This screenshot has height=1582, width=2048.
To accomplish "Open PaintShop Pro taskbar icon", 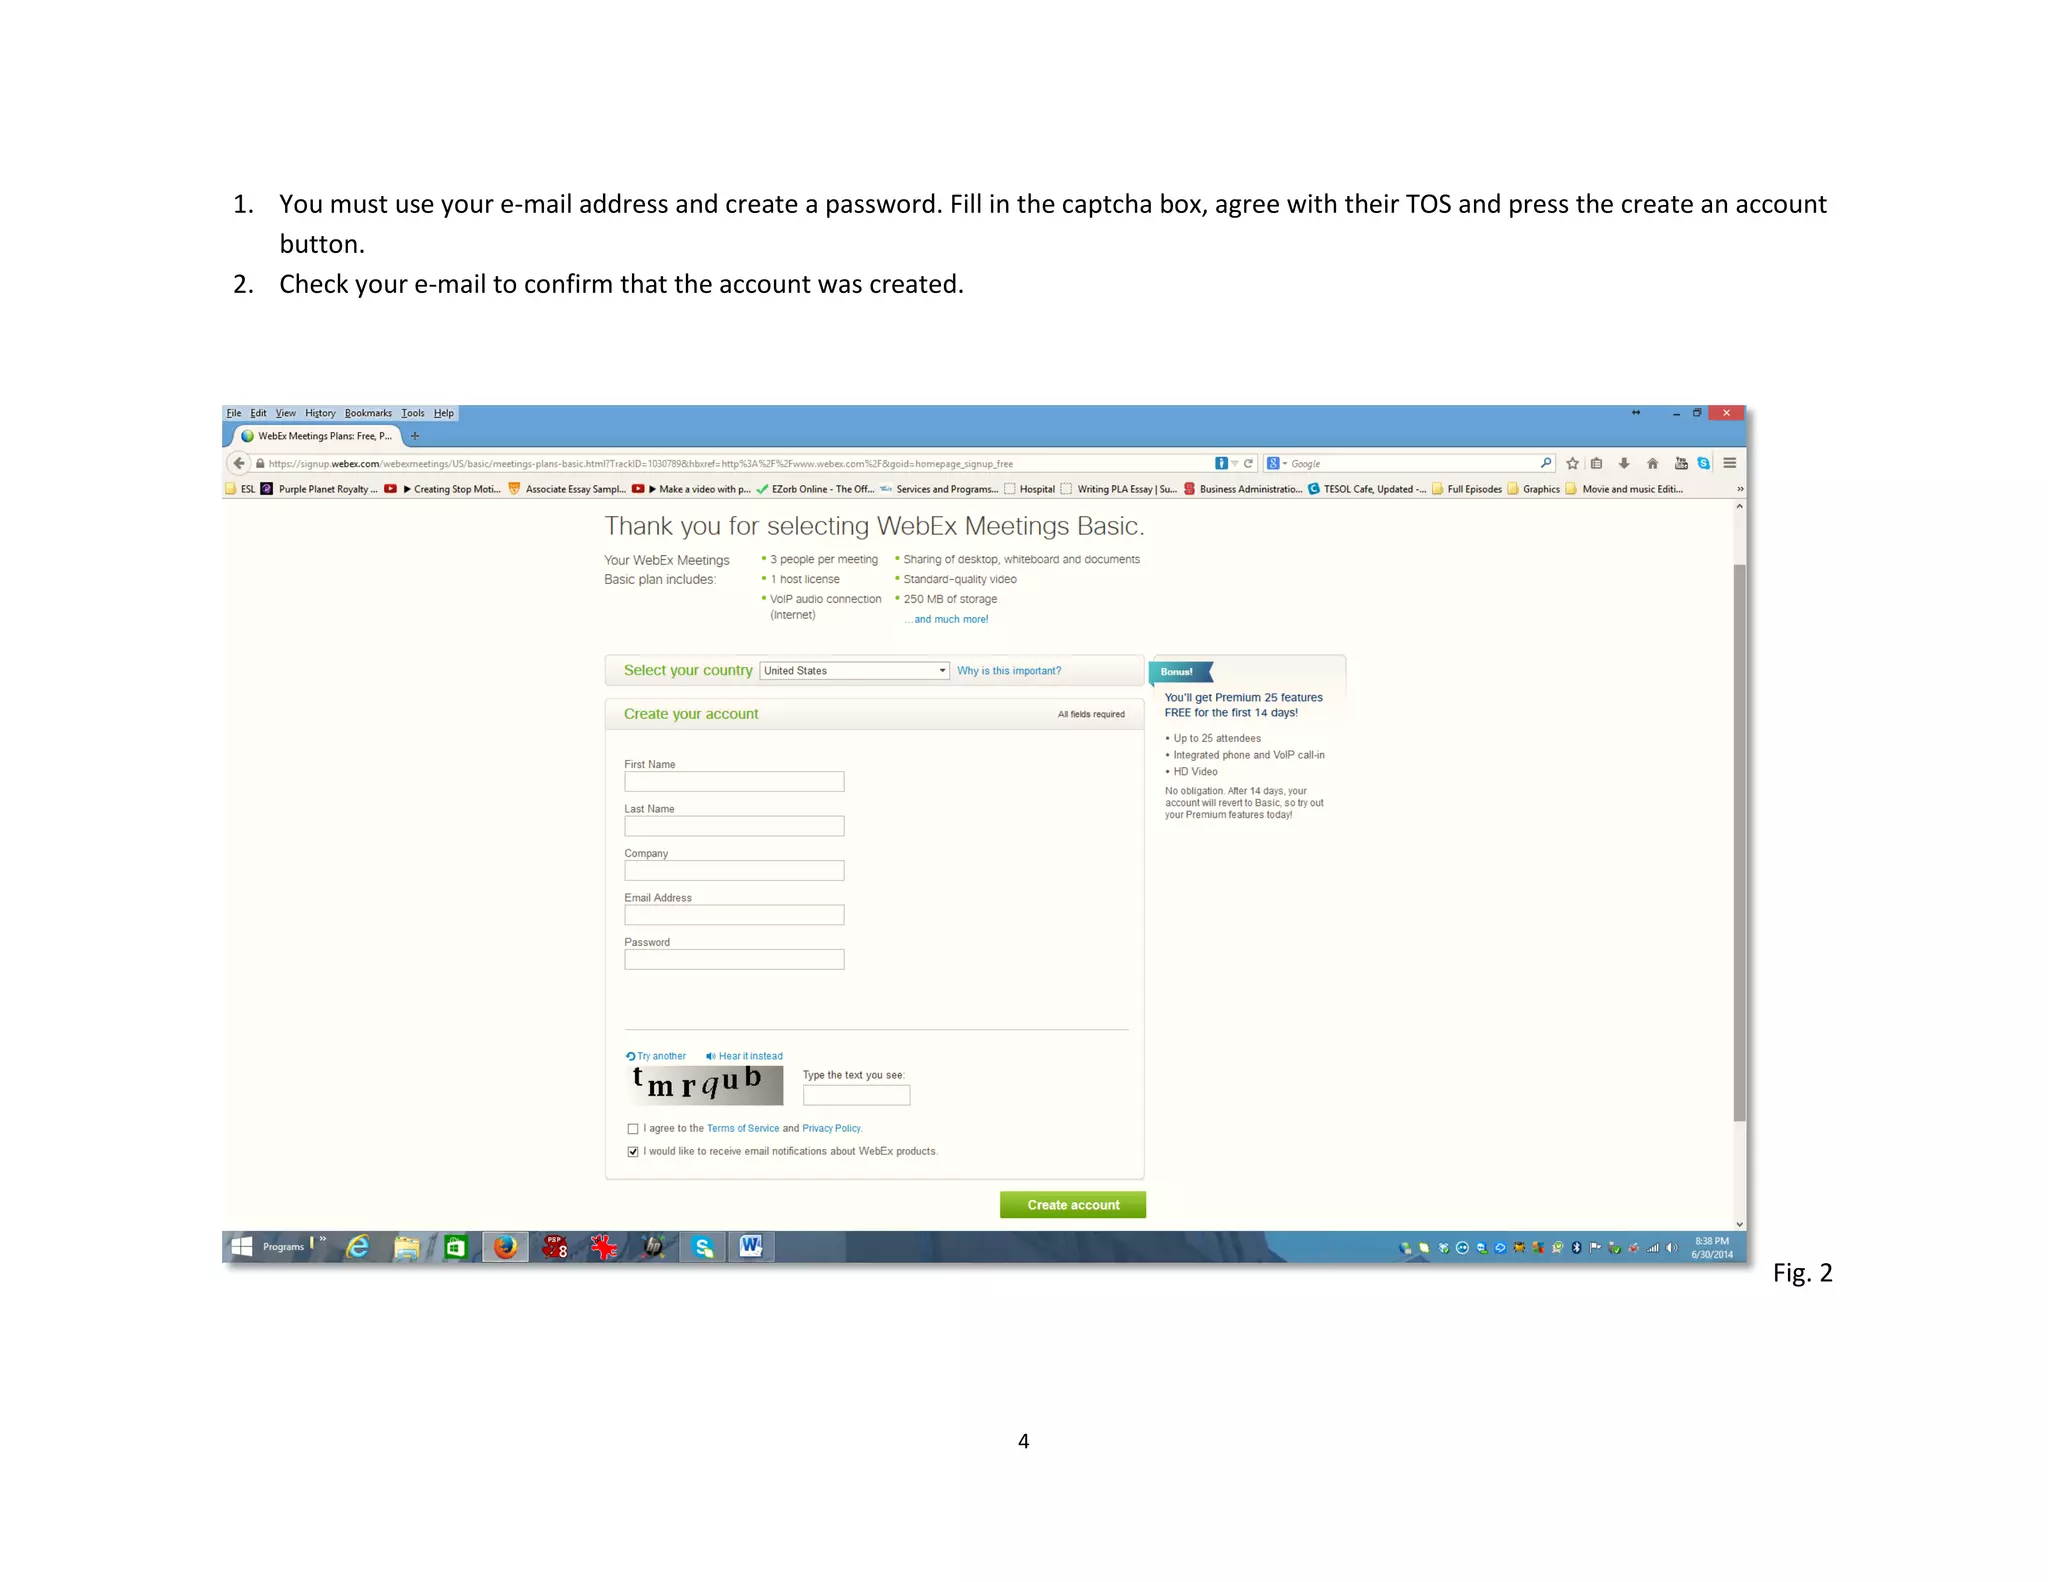I will (555, 1246).
